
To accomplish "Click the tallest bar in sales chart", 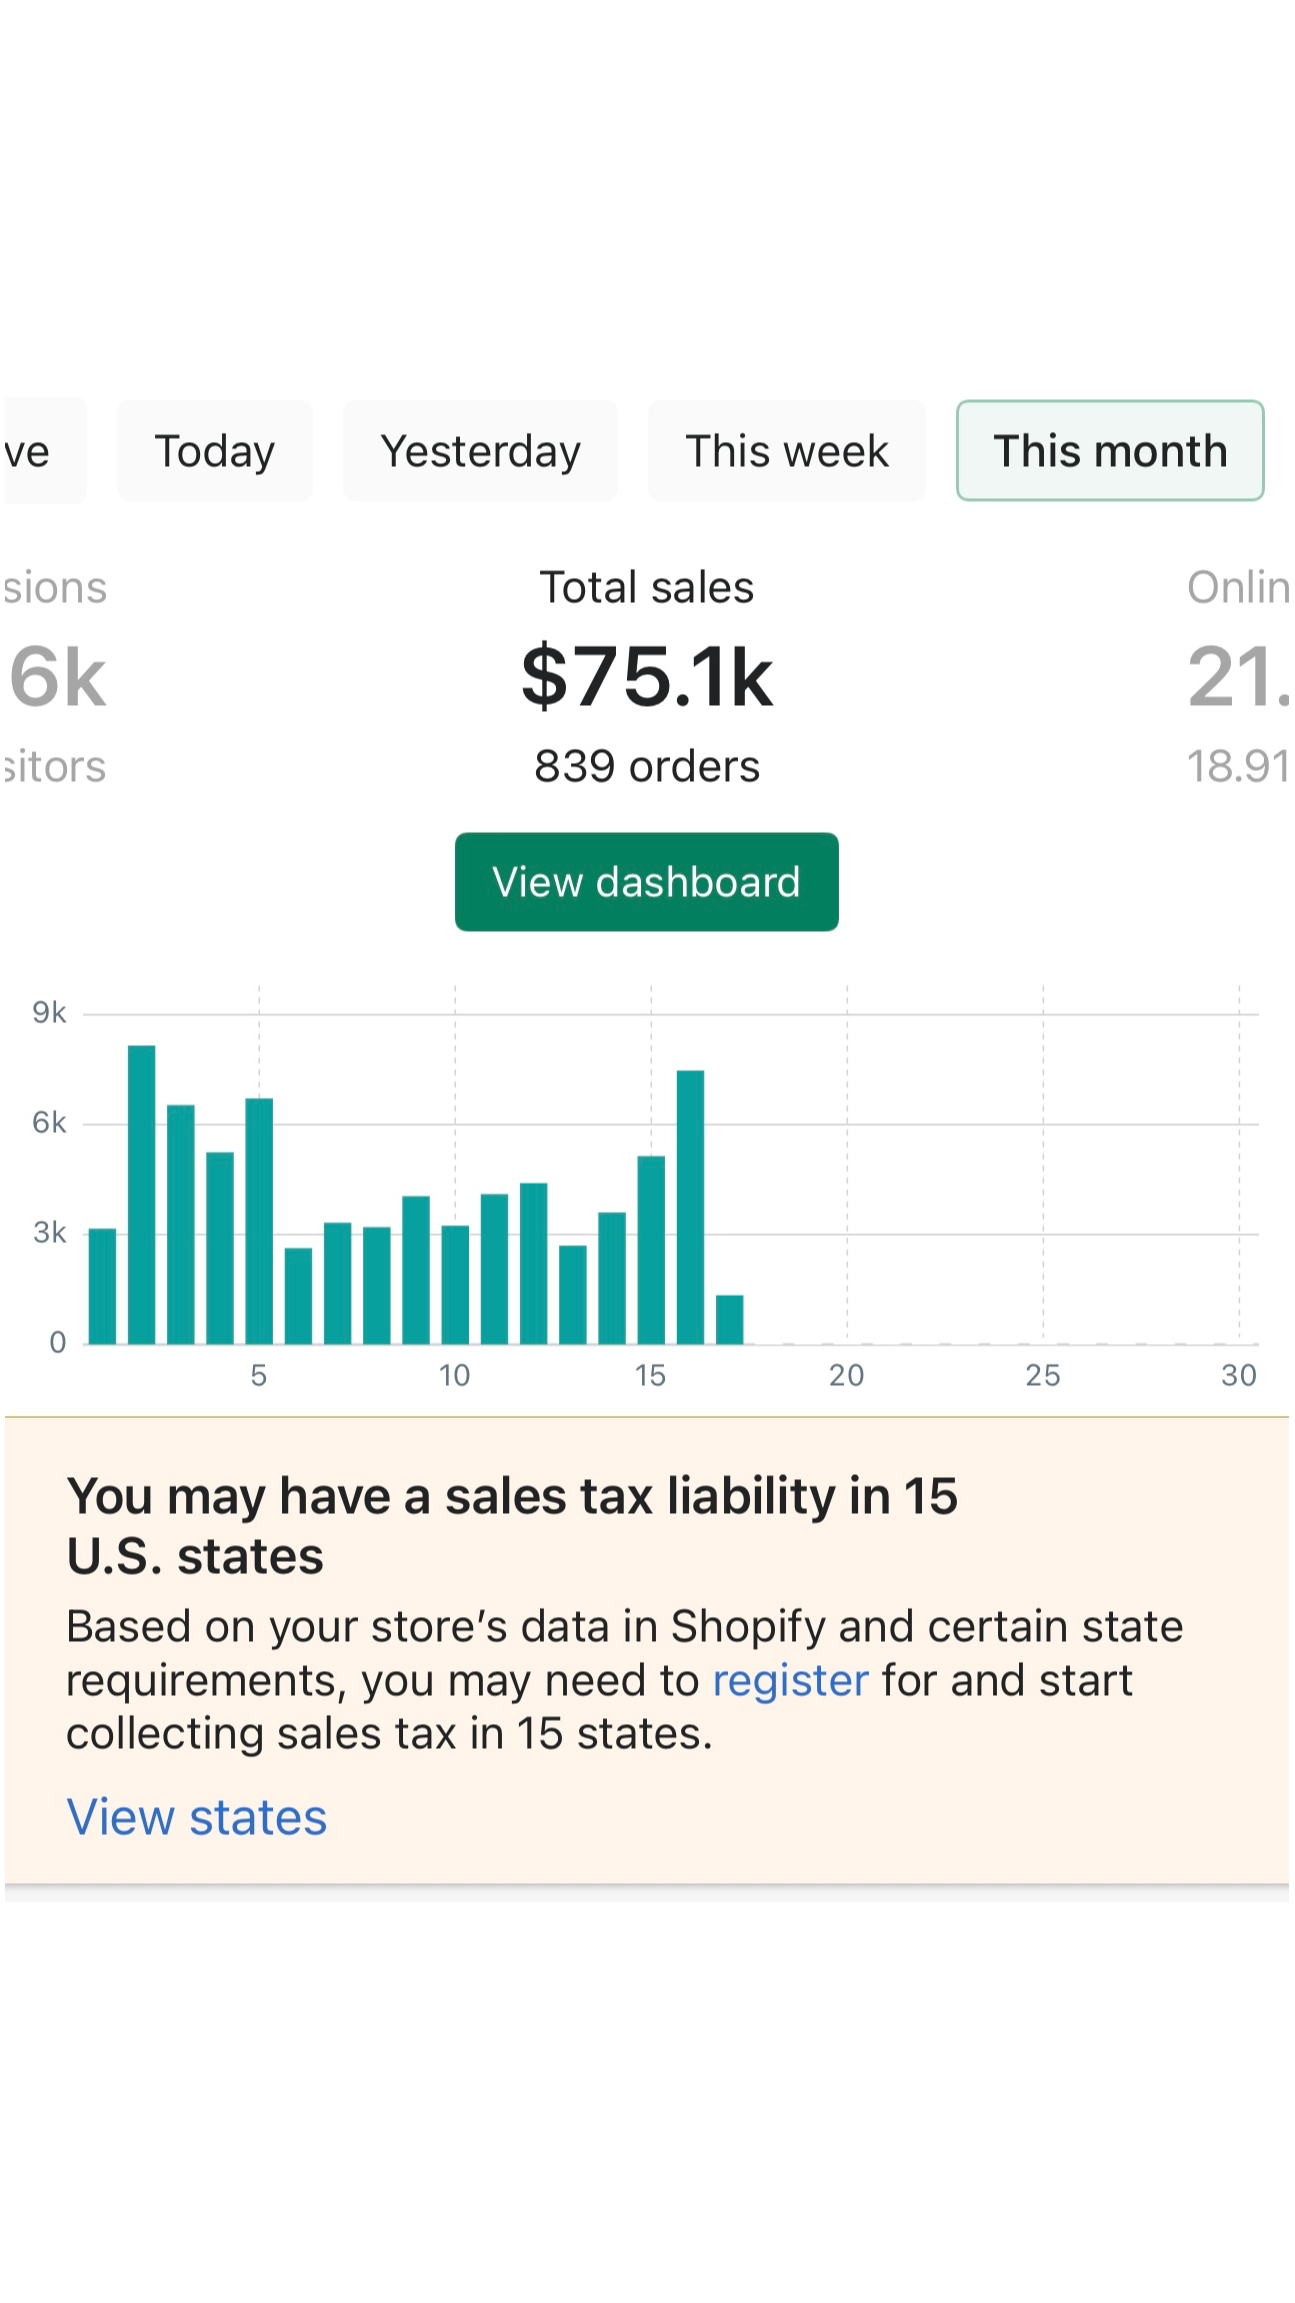I will 142,1195.
